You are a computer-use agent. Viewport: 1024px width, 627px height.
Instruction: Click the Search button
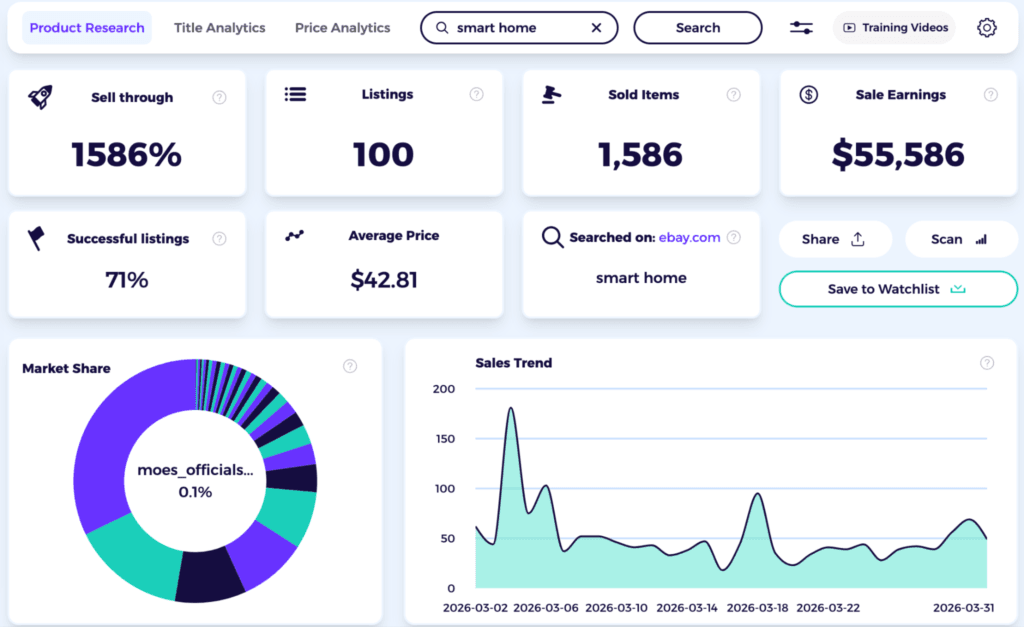(x=698, y=27)
